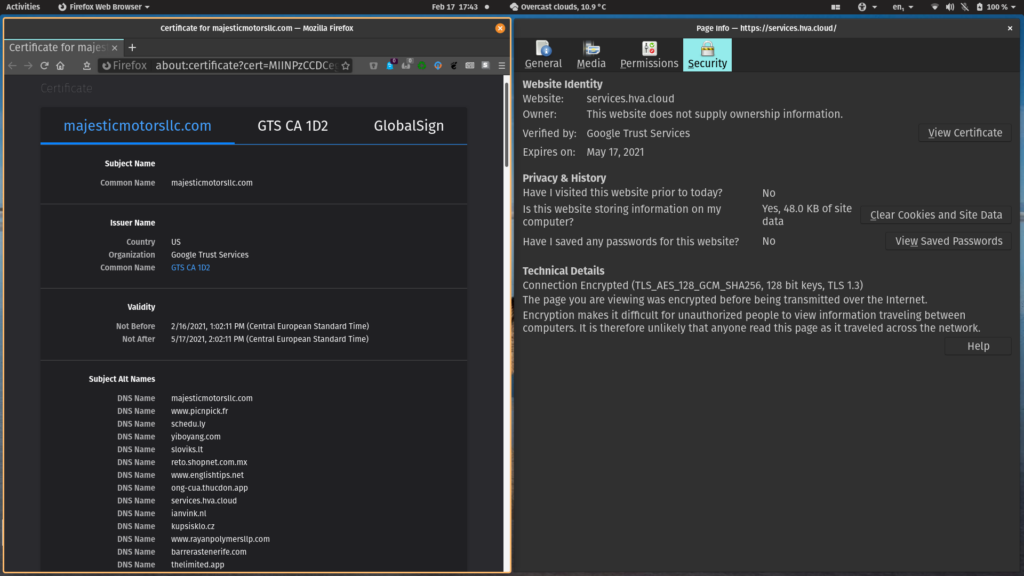The image size is (1024, 576).
Task: Select the Organization value Google Trust Services
Action: (x=210, y=255)
